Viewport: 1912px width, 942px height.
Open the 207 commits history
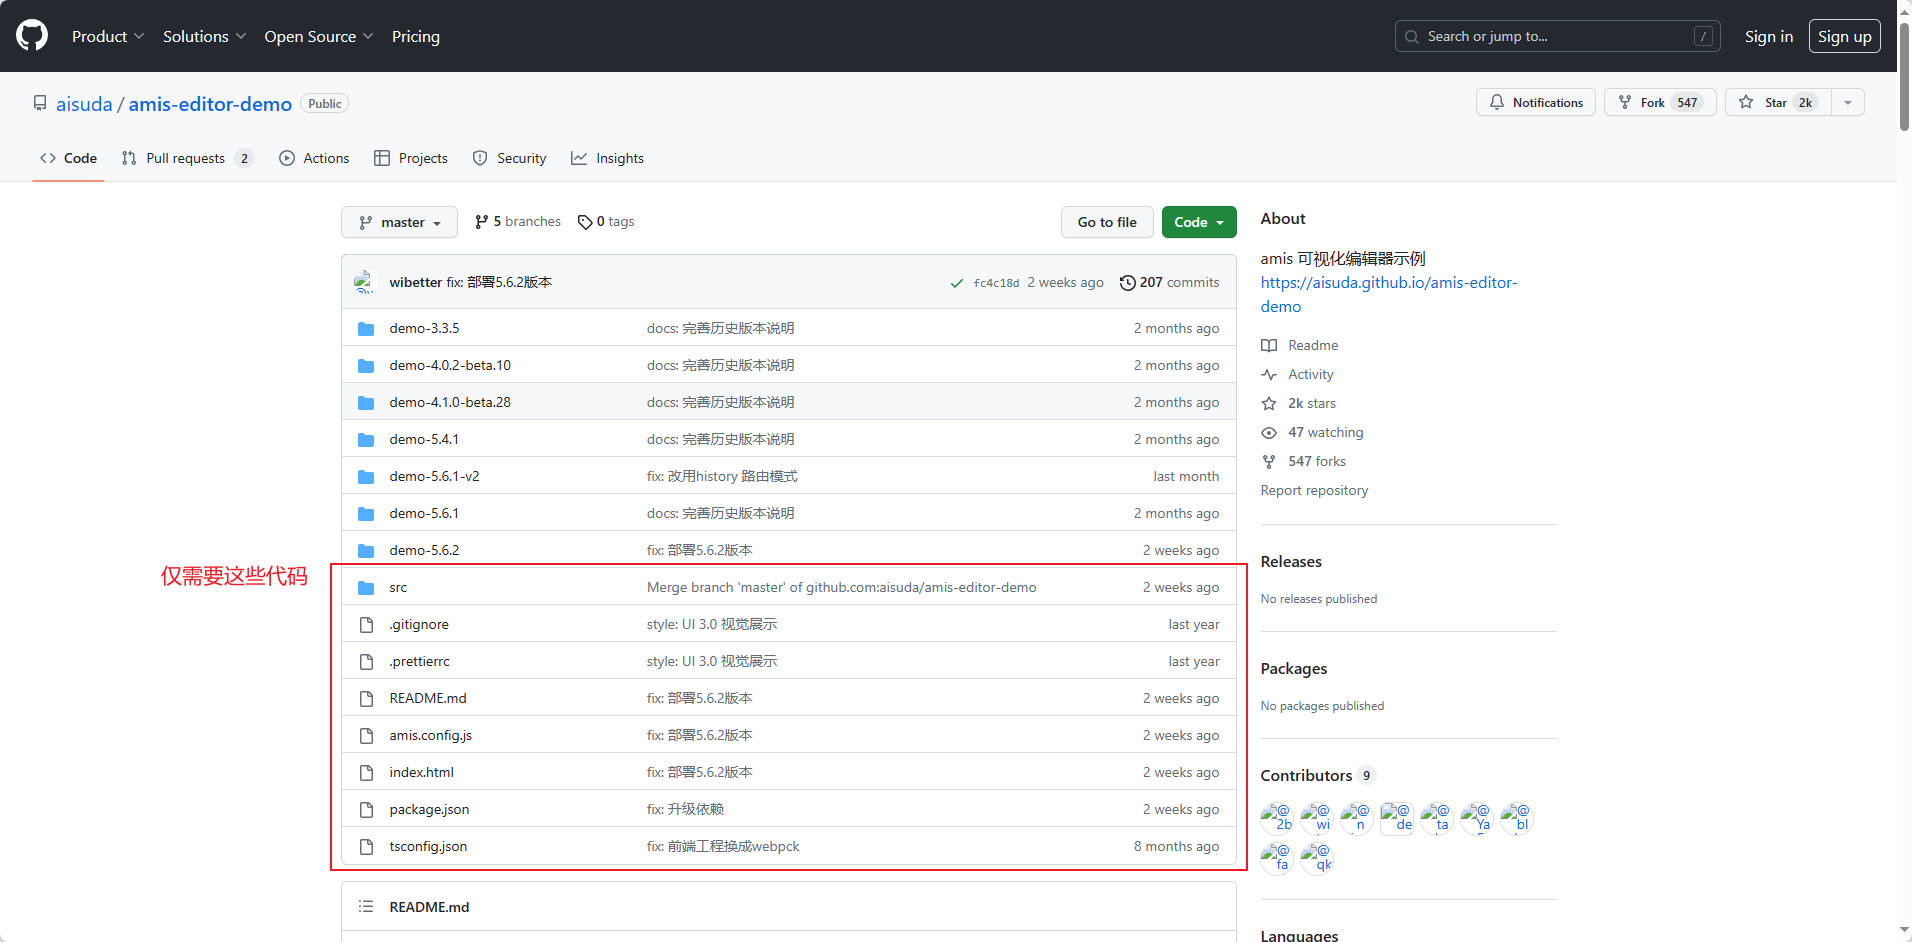(1169, 282)
